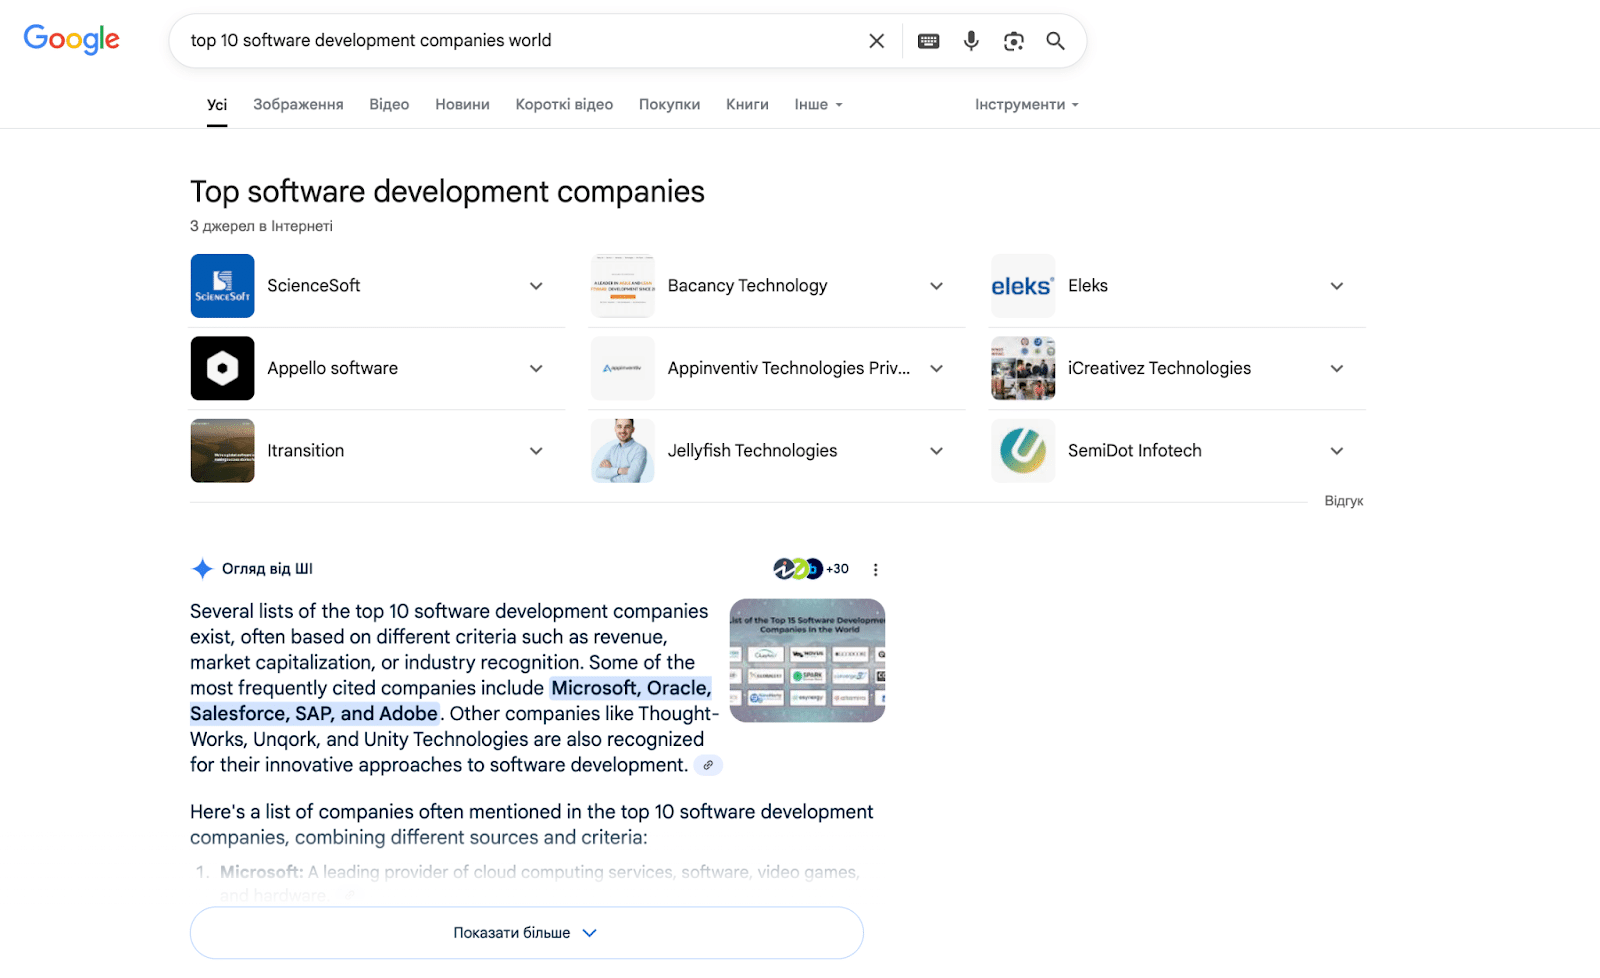Expand iCreativez Technologies chevron

(x=1336, y=368)
